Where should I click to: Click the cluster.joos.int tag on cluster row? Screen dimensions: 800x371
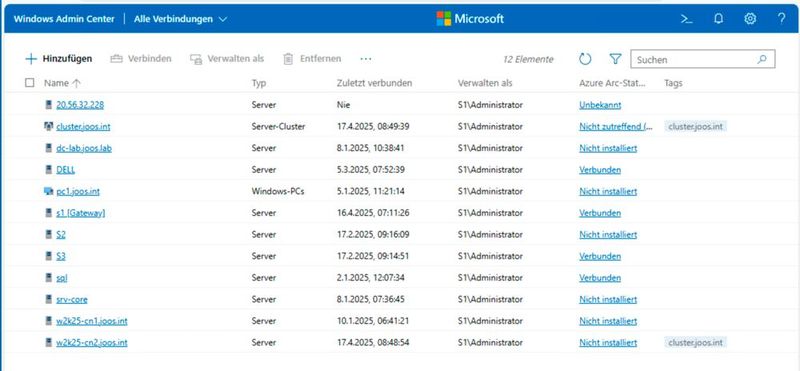[695, 127]
